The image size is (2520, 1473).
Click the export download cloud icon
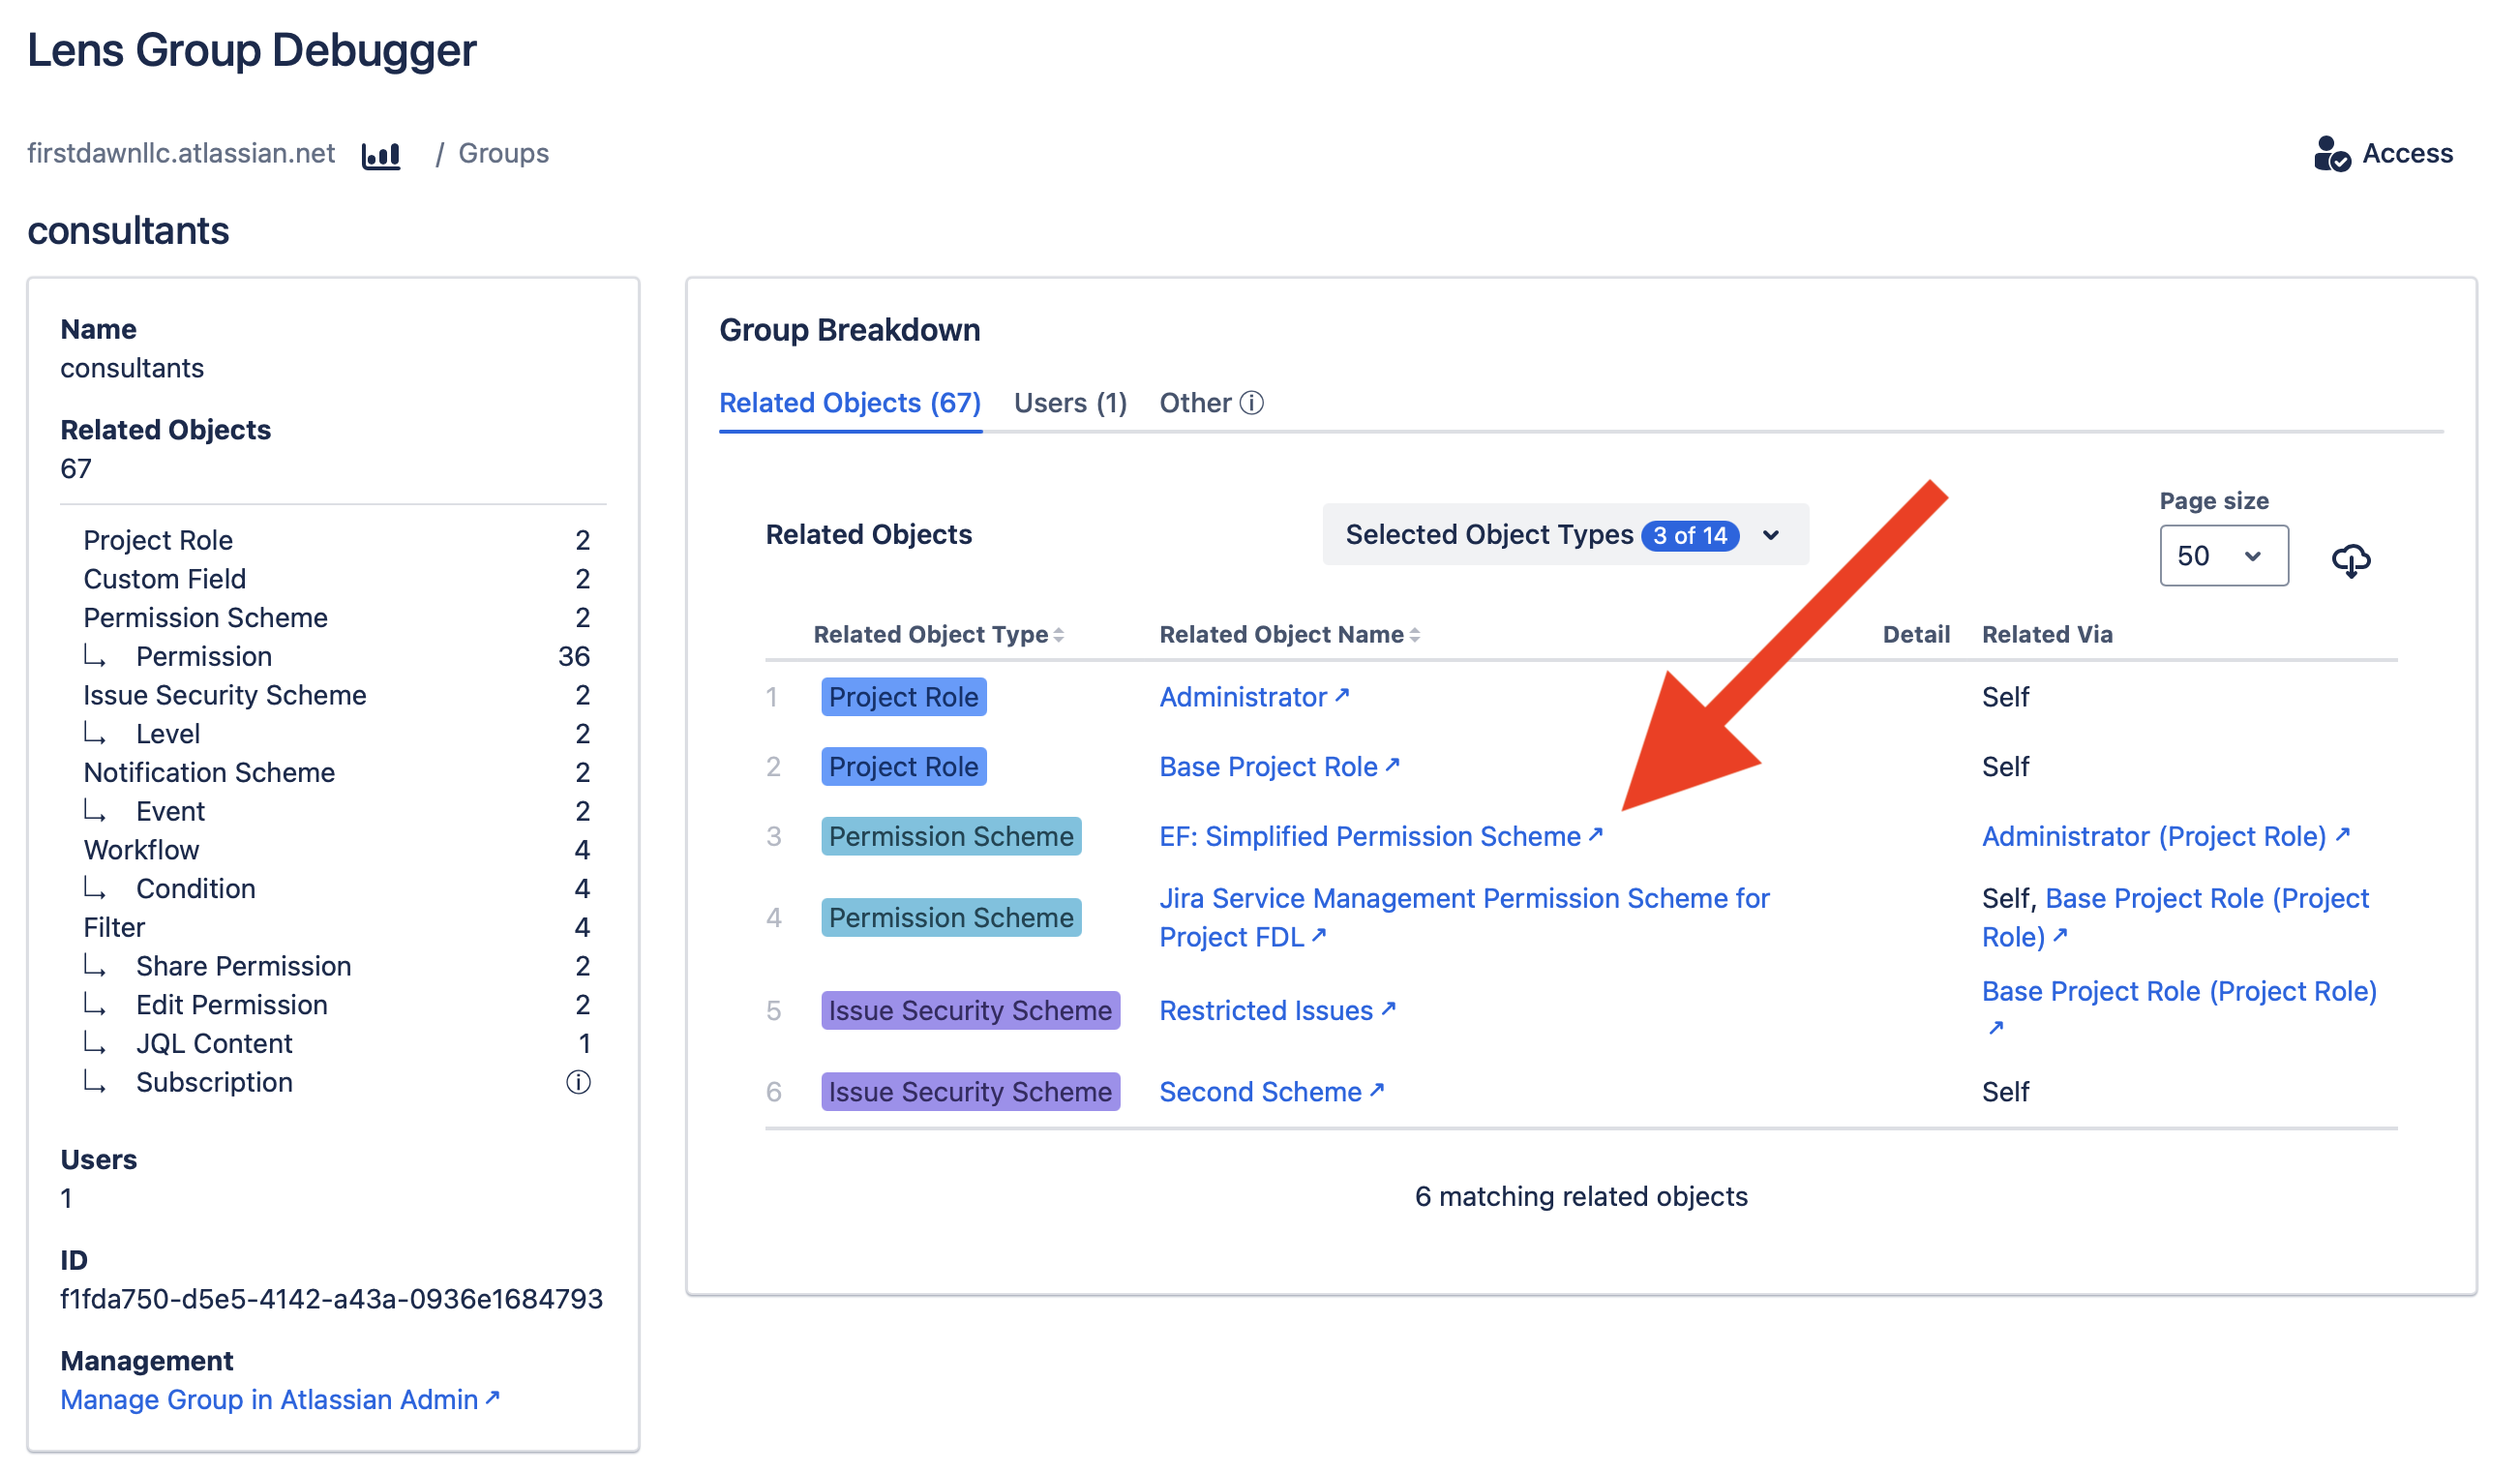pyautogui.click(x=2350, y=559)
